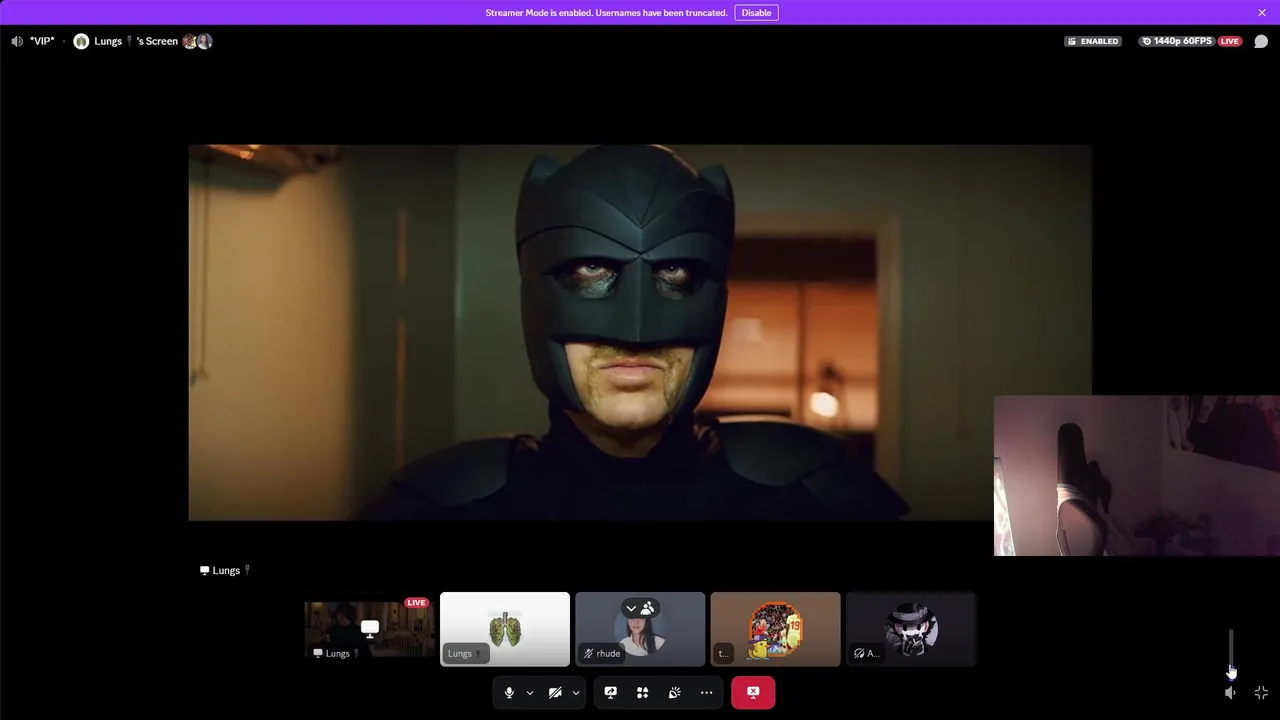This screenshot has height=720, width=1280.
Task: Focus the participant tile labeled 'A...'
Action: click(911, 629)
